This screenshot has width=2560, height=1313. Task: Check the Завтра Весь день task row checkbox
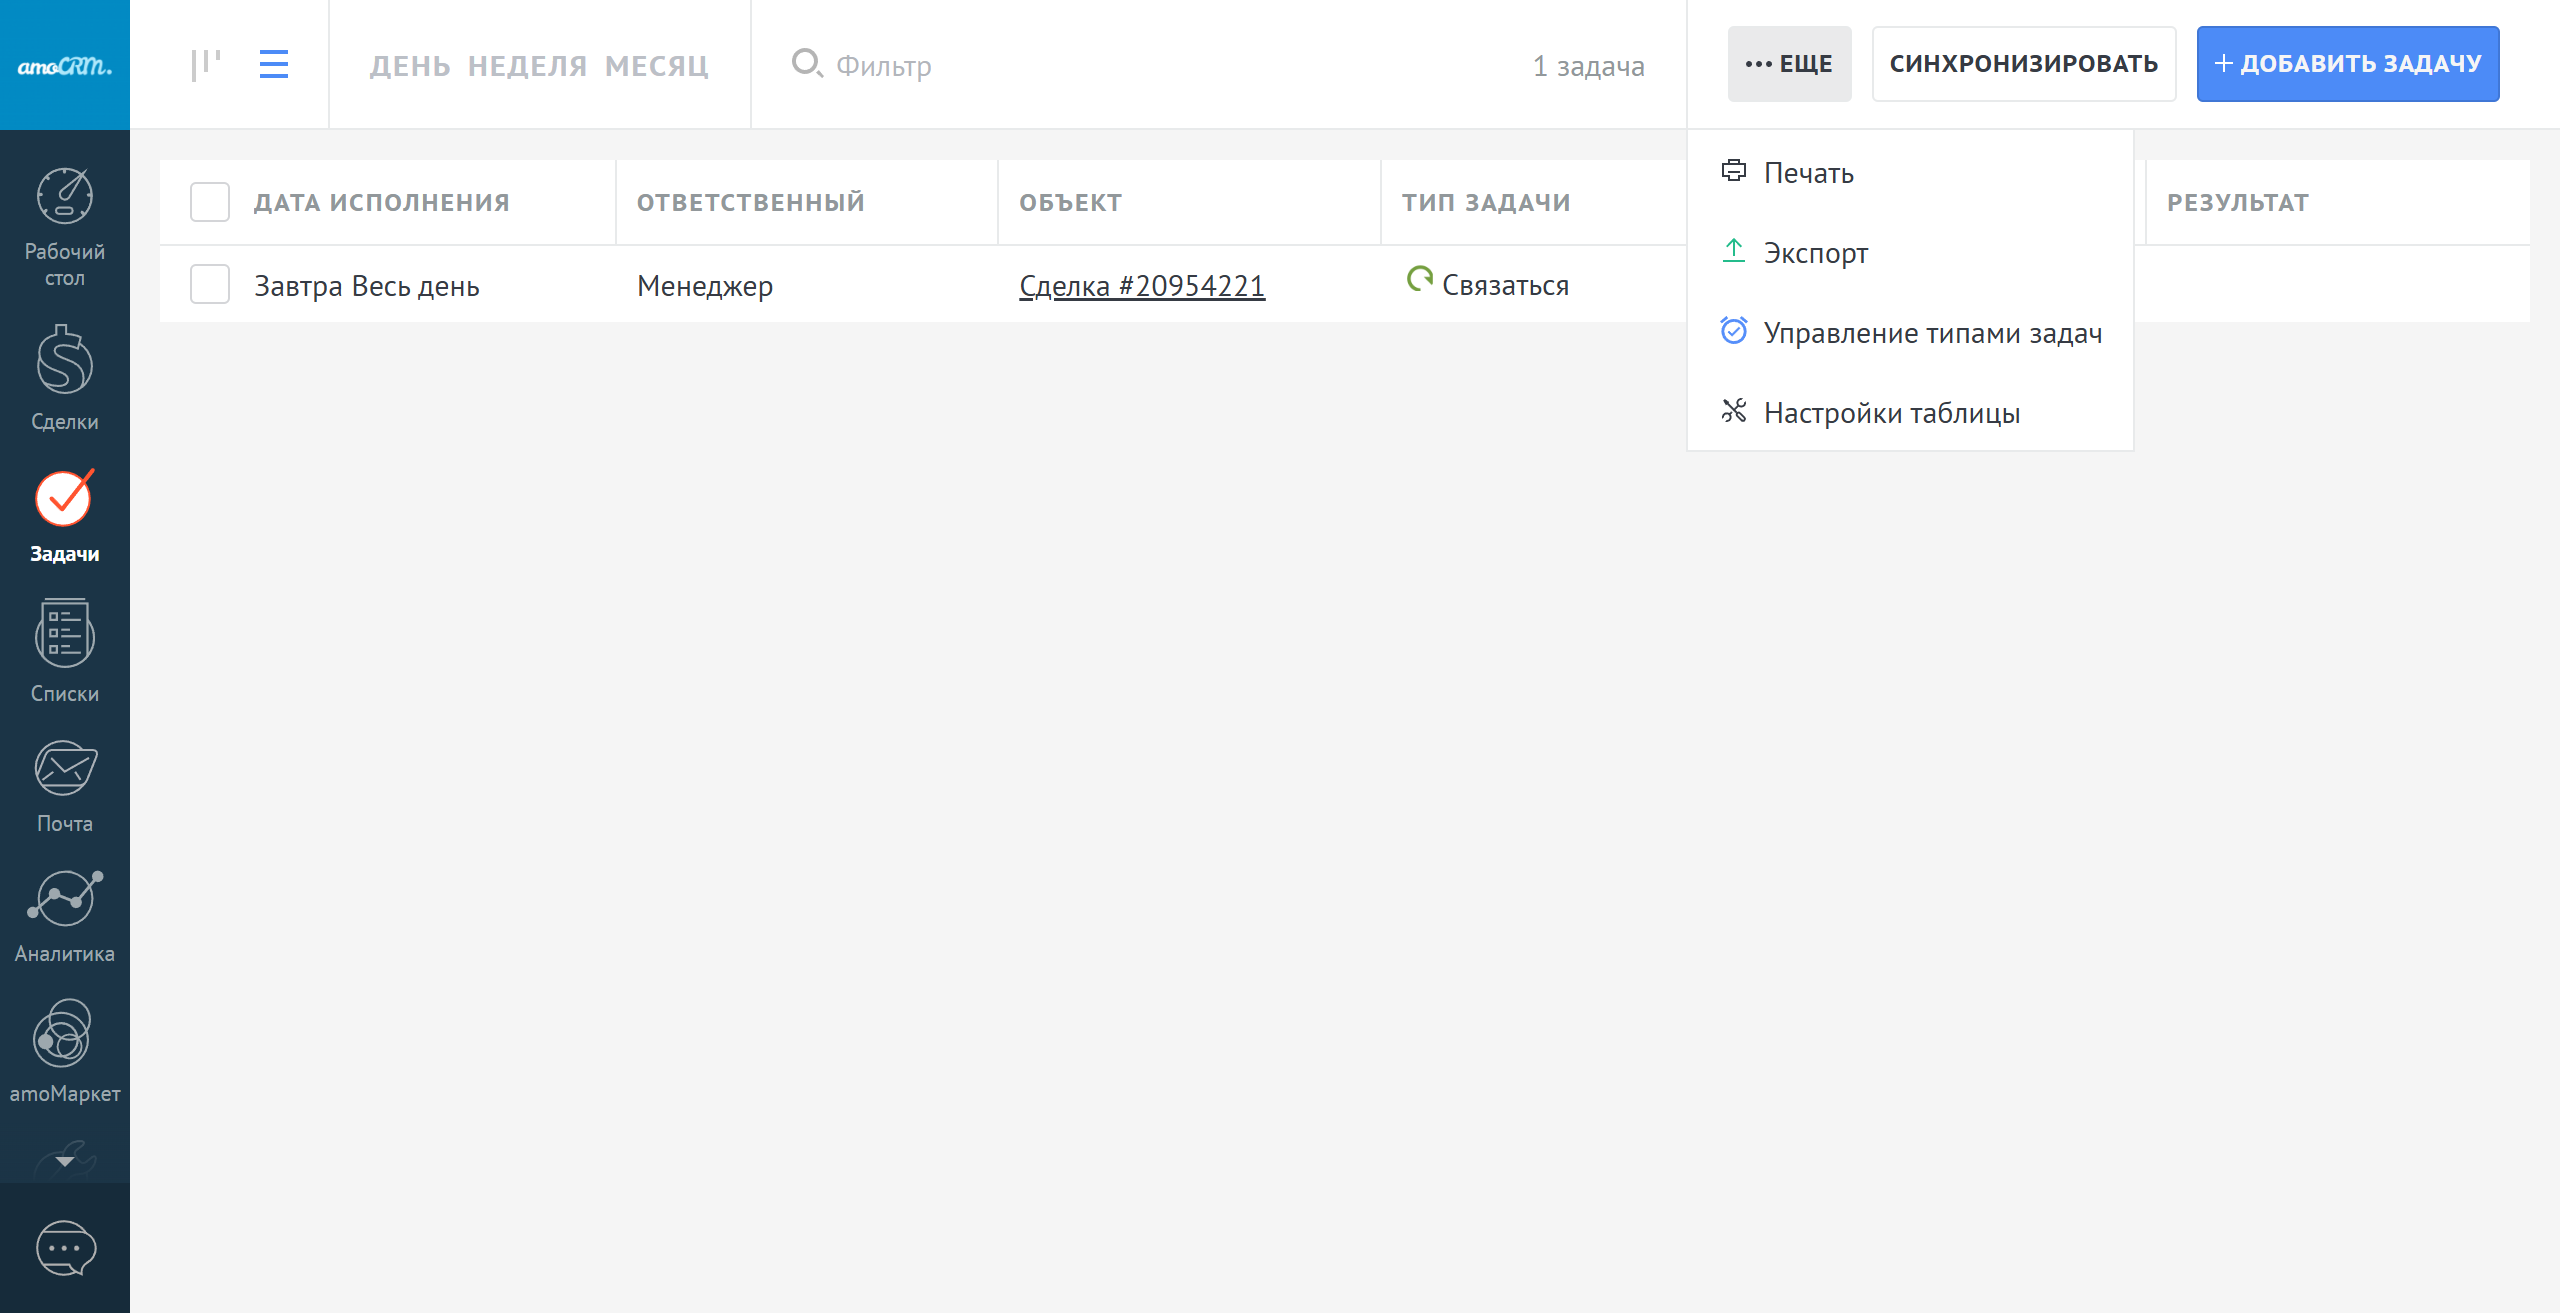(210, 285)
